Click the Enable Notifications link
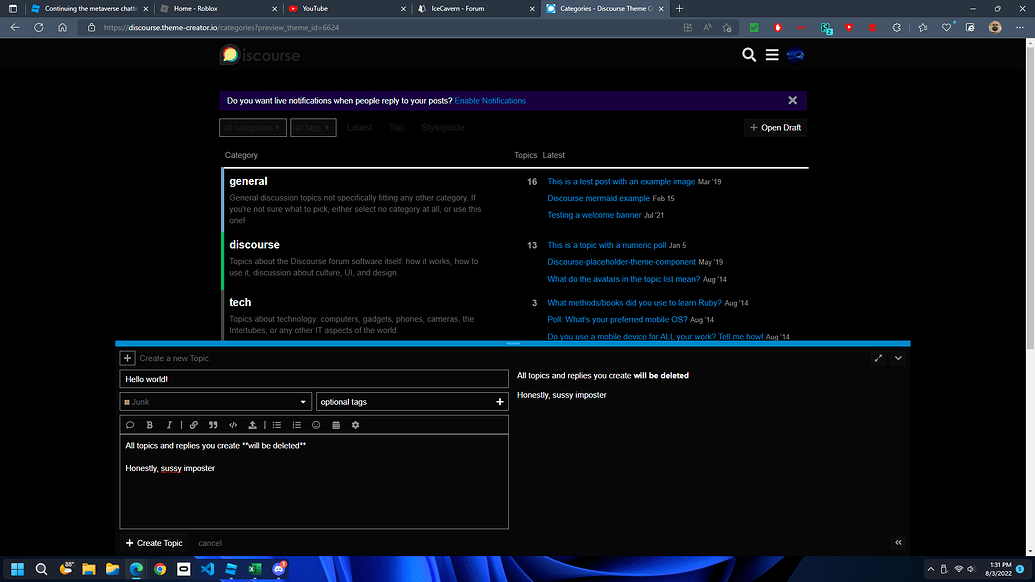The height and width of the screenshot is (582, 1035). tap(490, 101)
